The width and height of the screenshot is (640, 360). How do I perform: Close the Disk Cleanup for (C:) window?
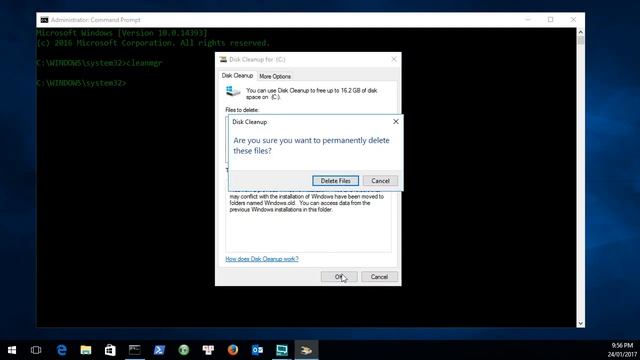[394, 59]
